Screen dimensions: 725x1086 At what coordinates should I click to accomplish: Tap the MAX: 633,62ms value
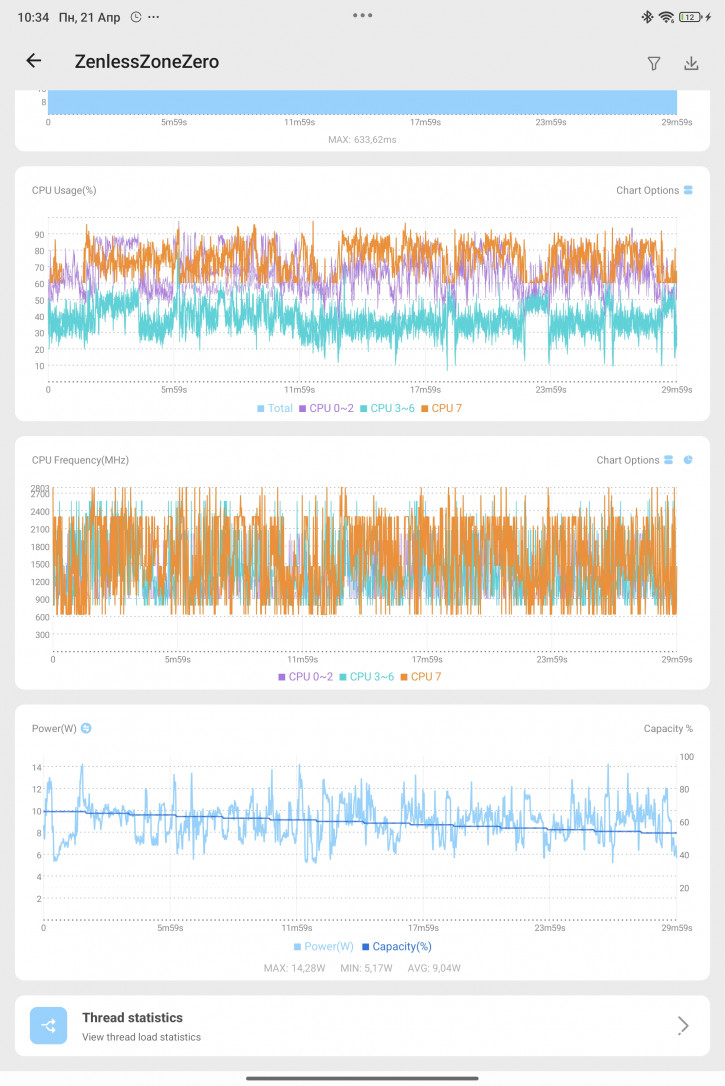tap(362, 140)
